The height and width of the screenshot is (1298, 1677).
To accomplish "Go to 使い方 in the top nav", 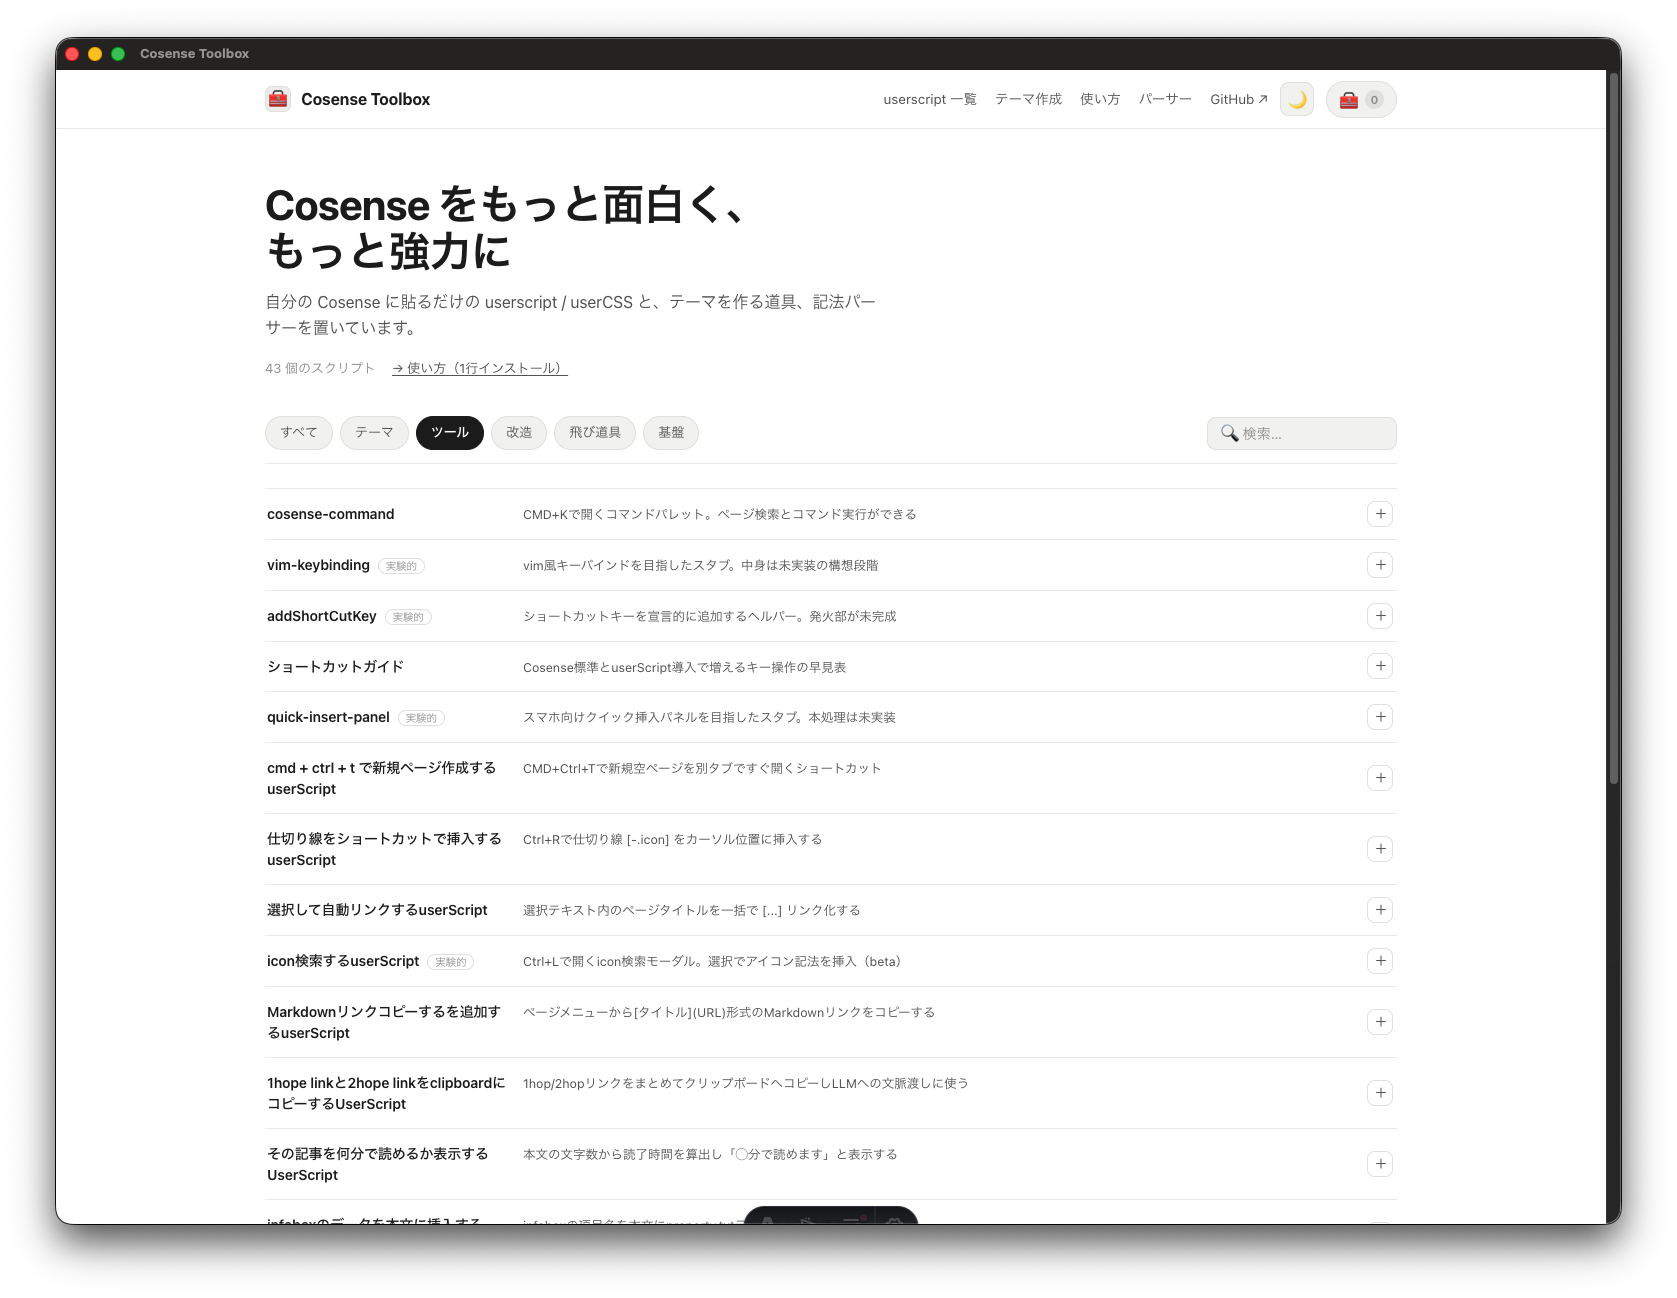I will (1100, 99).
